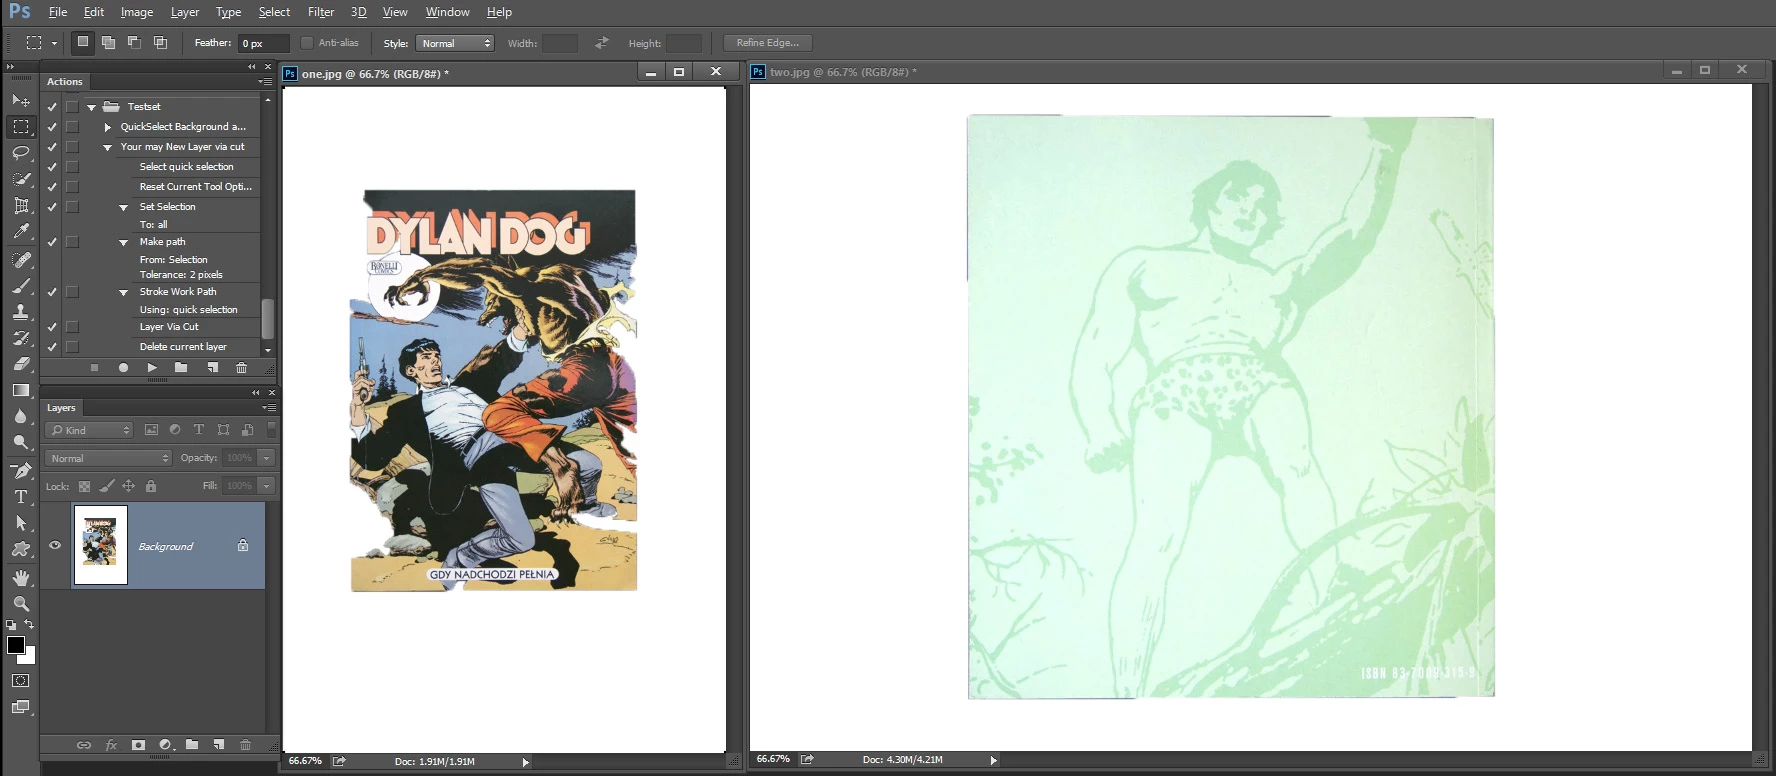Open the Image menu

pos(137,12)
